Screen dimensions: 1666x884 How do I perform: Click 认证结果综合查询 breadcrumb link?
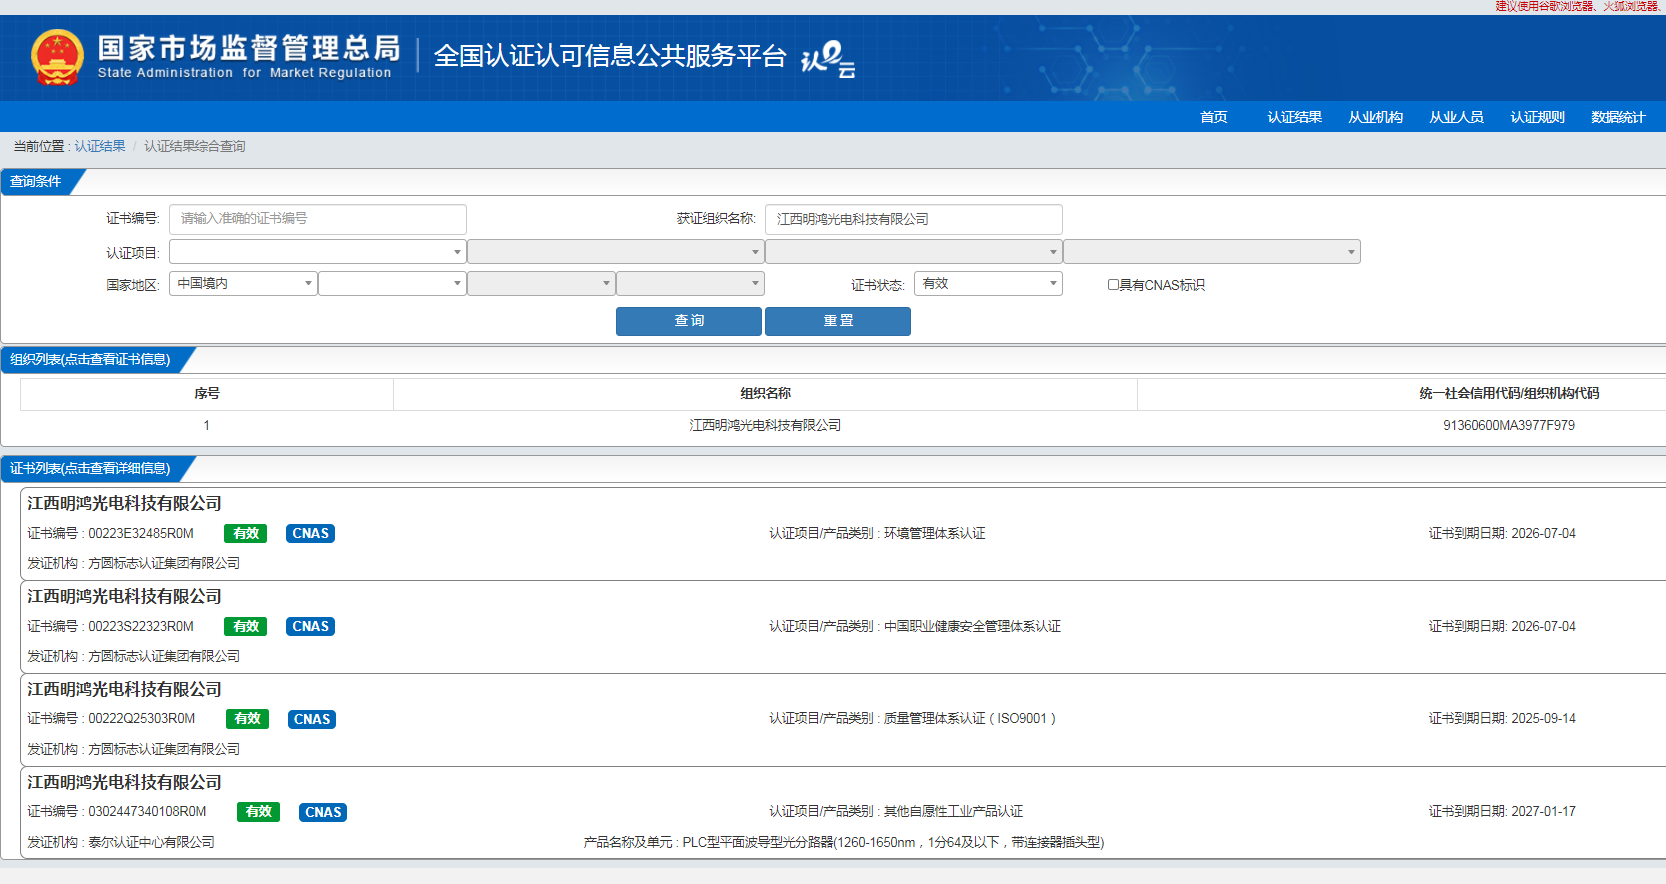(194, 146)
